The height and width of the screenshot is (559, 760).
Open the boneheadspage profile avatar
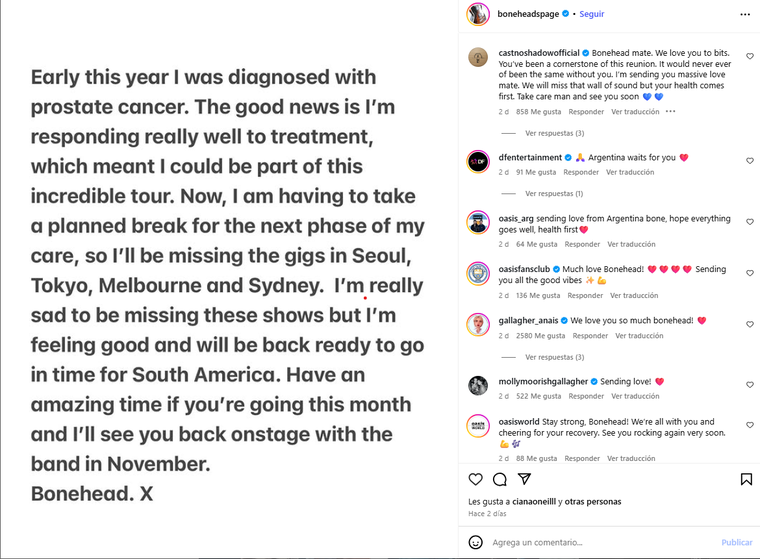[x=478, y=14]
